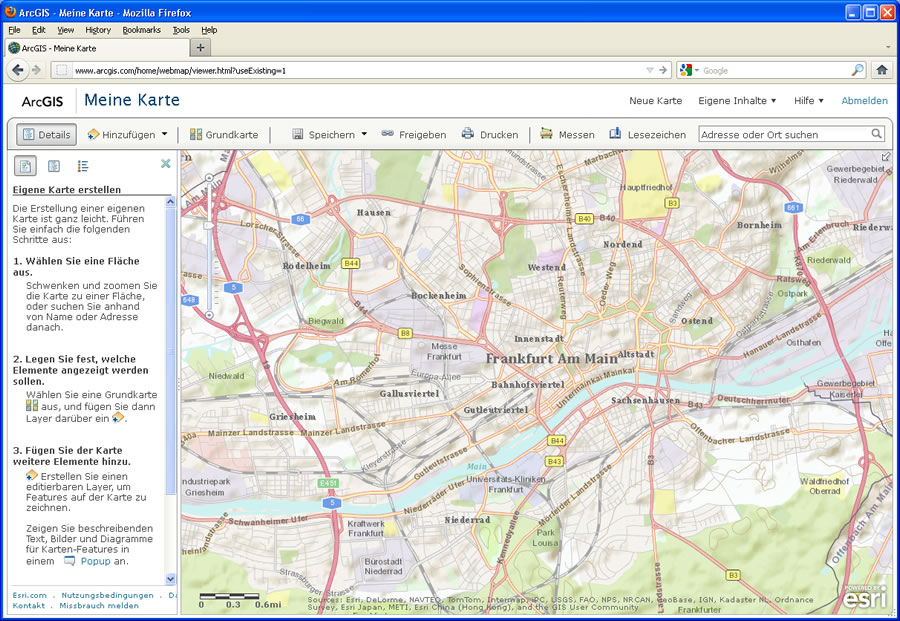Screen dimensions: 900x621
Task: Click the Abmelden sign-out link
Action: tap(864, 101)
